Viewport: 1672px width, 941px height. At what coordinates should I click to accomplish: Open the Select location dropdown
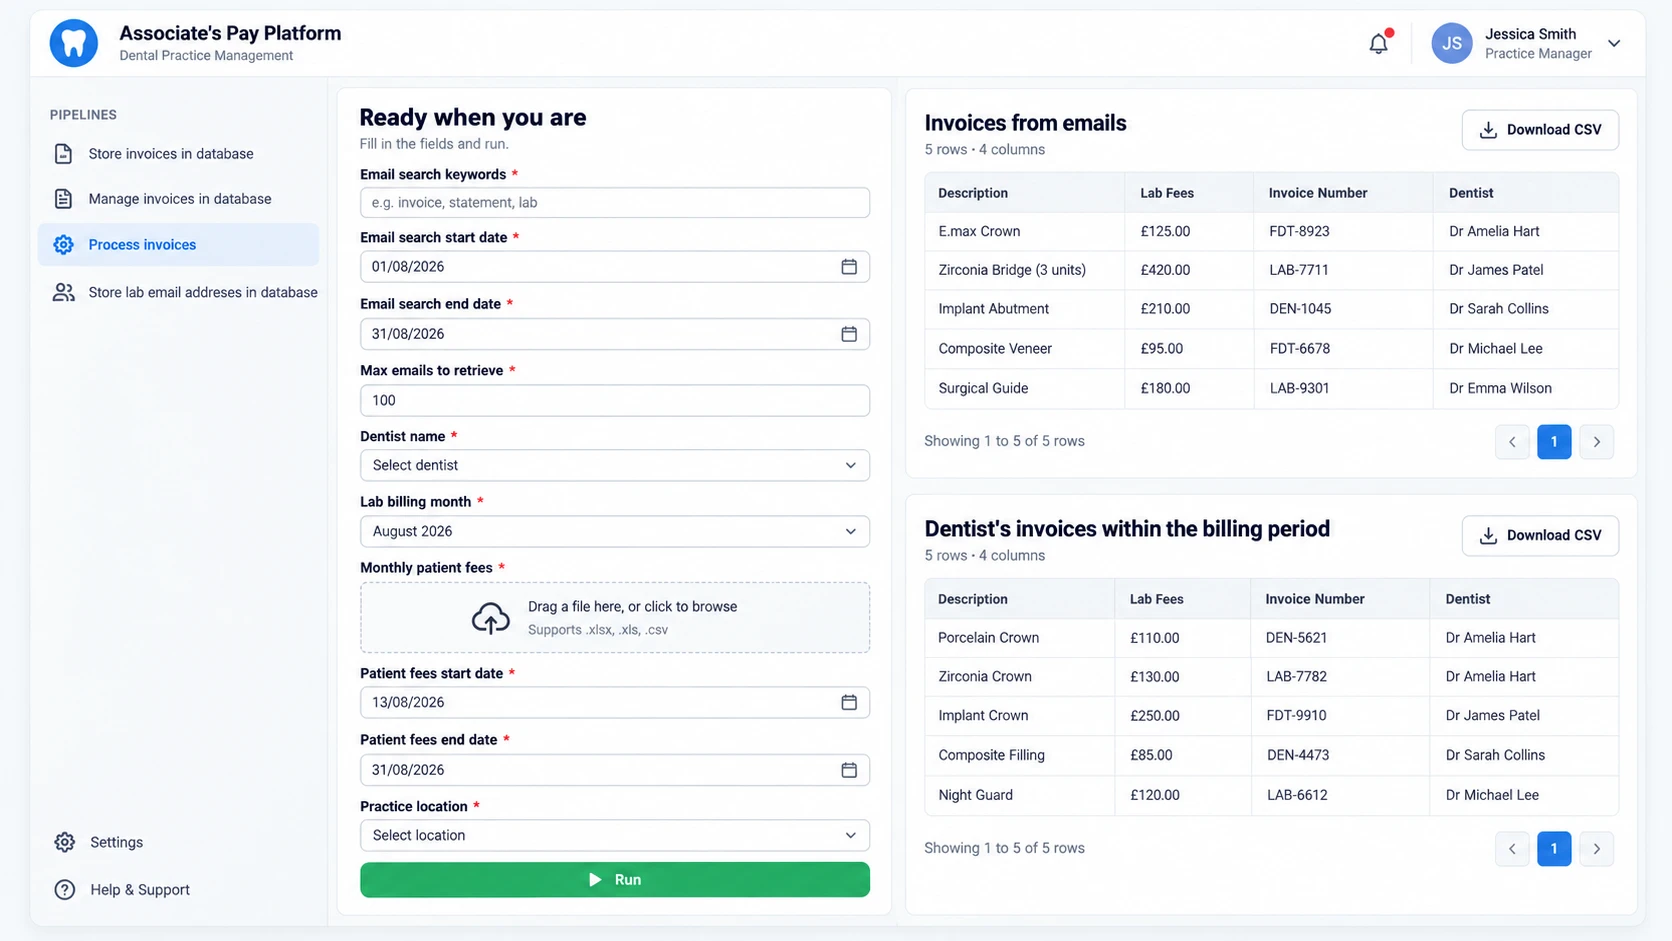615,835
